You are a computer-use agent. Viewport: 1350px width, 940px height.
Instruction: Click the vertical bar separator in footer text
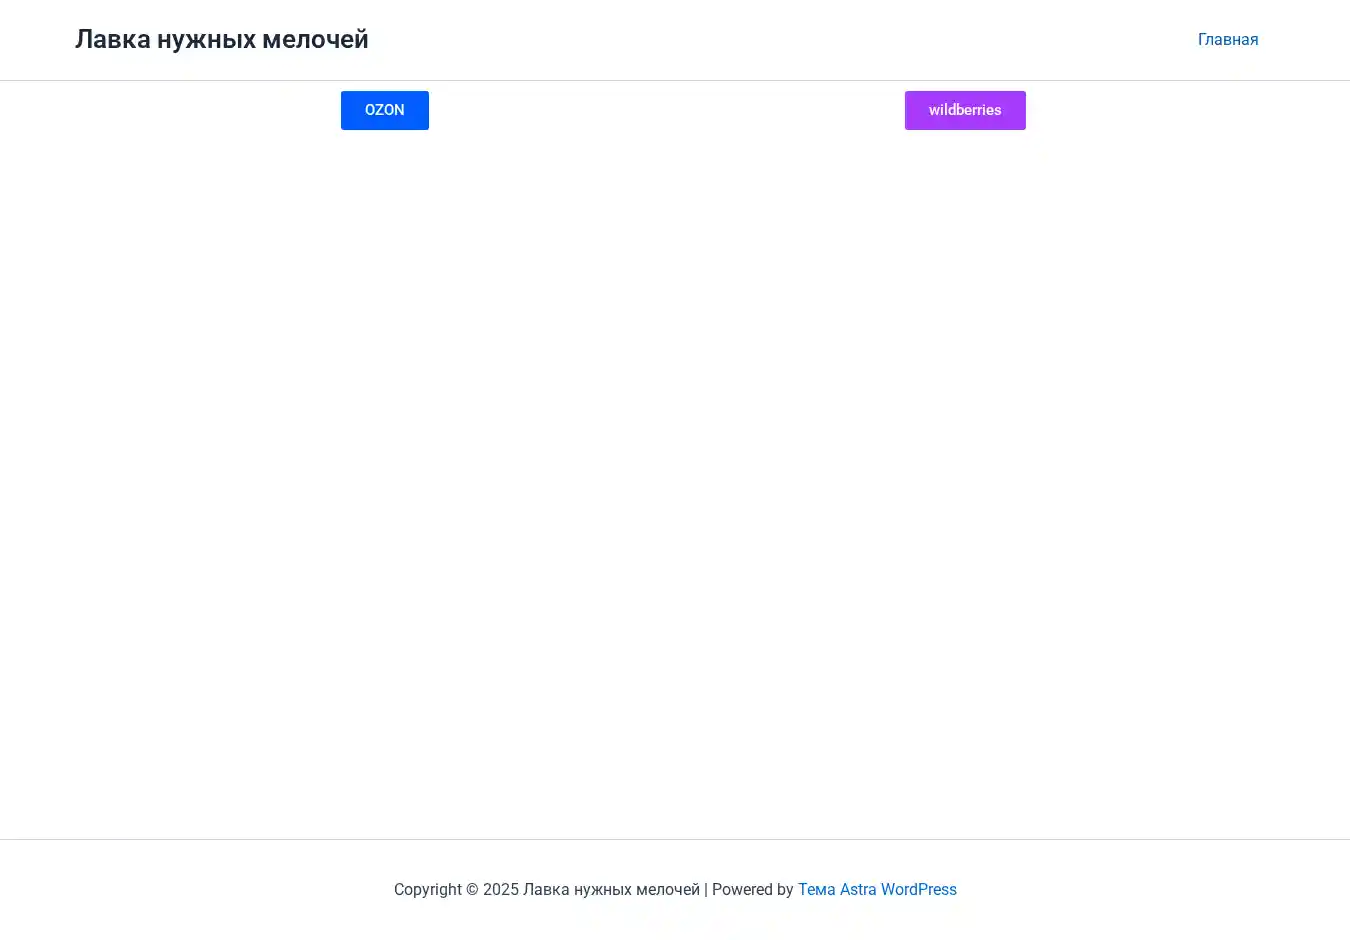pos(706,889)
